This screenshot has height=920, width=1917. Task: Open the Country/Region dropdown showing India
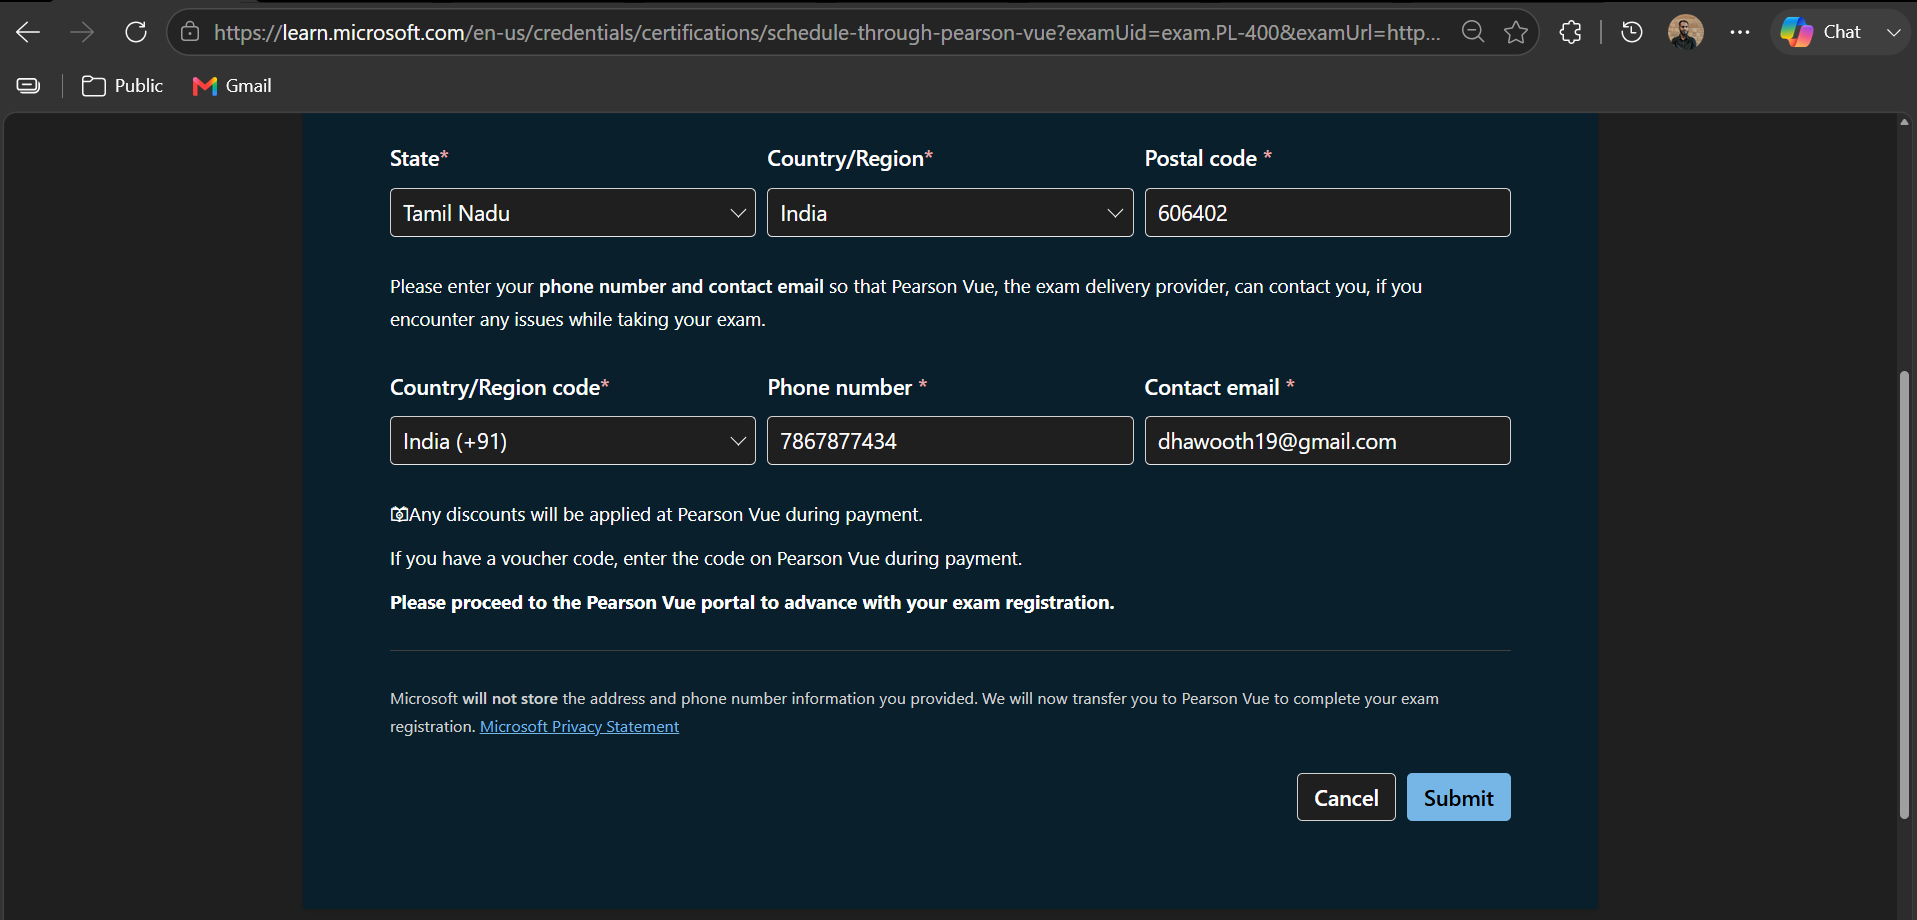click(x=950, y=213)
